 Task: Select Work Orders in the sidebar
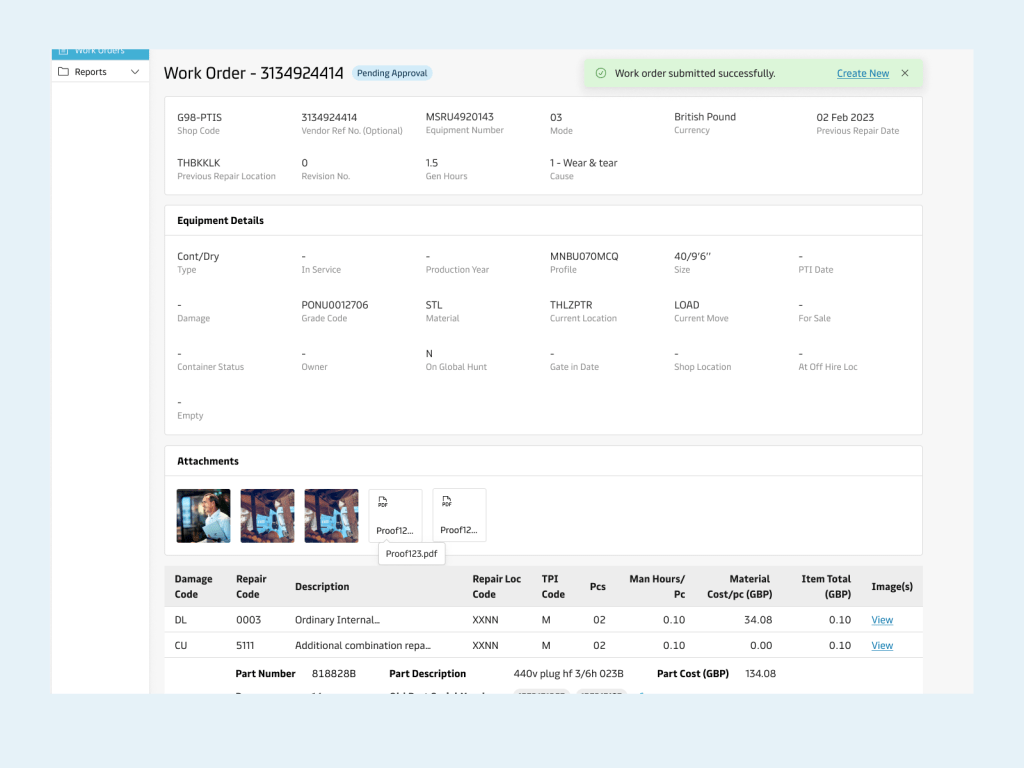coord(99,51)
